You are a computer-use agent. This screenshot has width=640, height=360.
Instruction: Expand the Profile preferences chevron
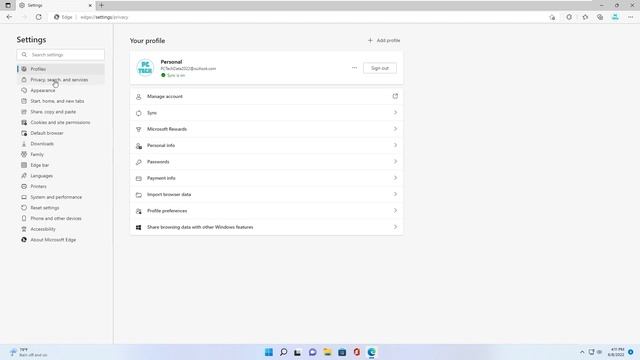tap(395, 211)
